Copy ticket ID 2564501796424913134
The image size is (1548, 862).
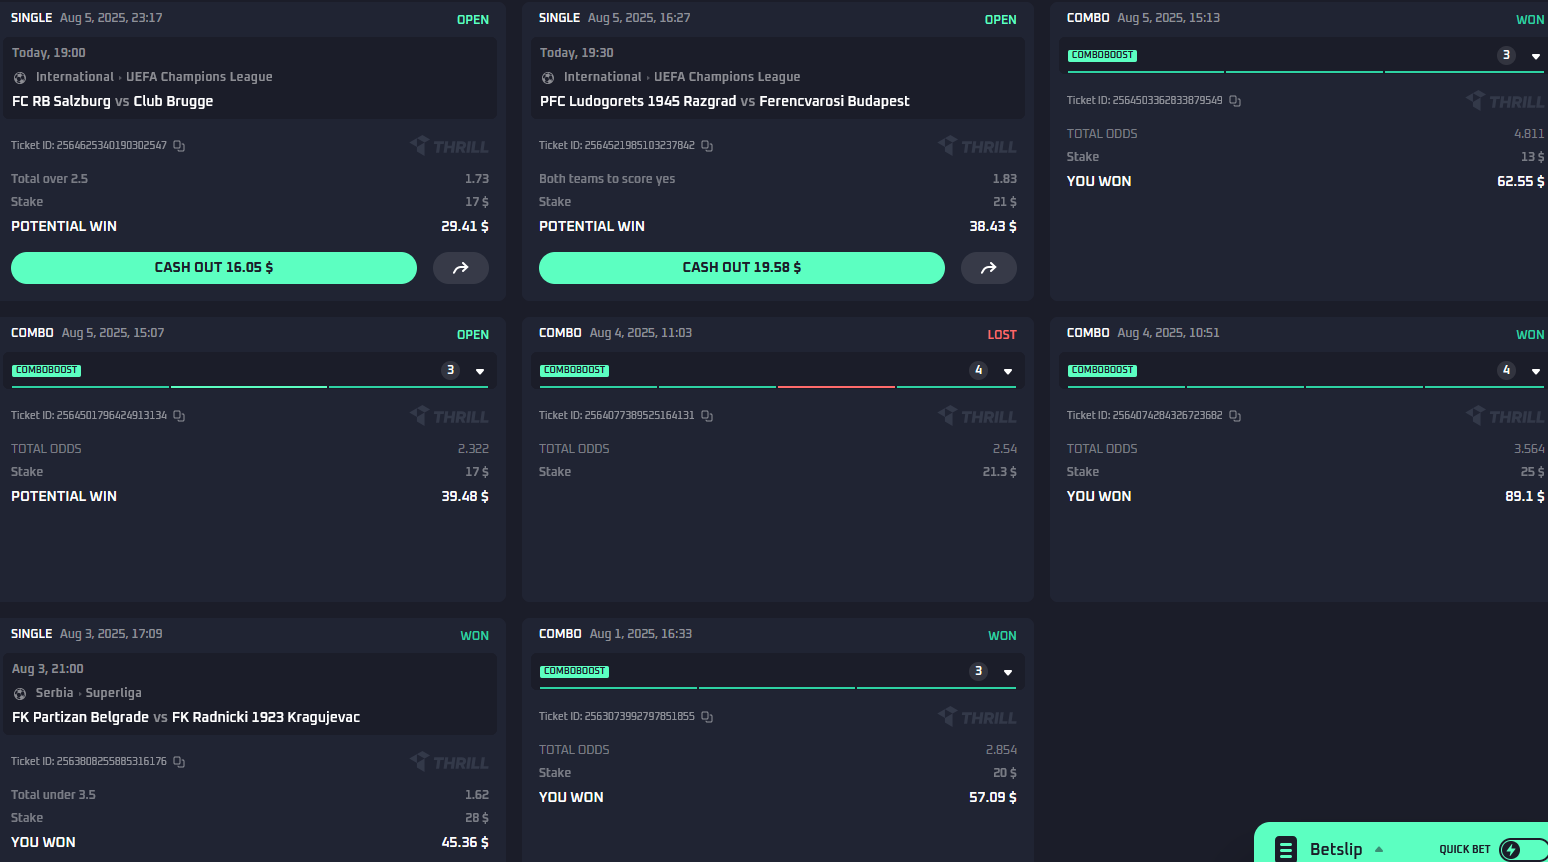(x=179, y=416)
